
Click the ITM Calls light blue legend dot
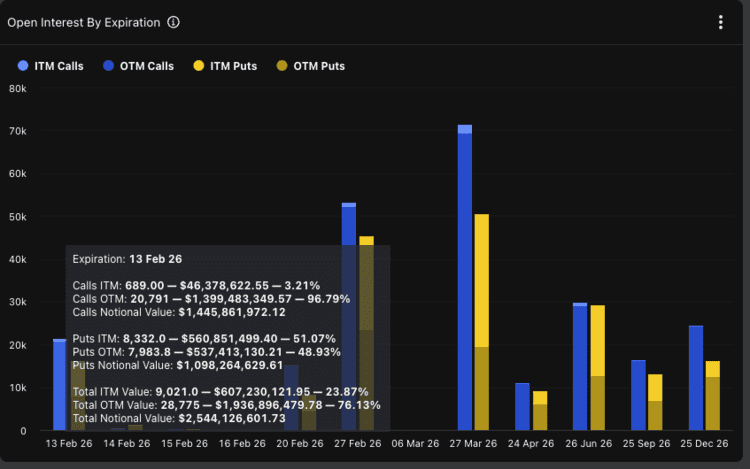(24, 67)
